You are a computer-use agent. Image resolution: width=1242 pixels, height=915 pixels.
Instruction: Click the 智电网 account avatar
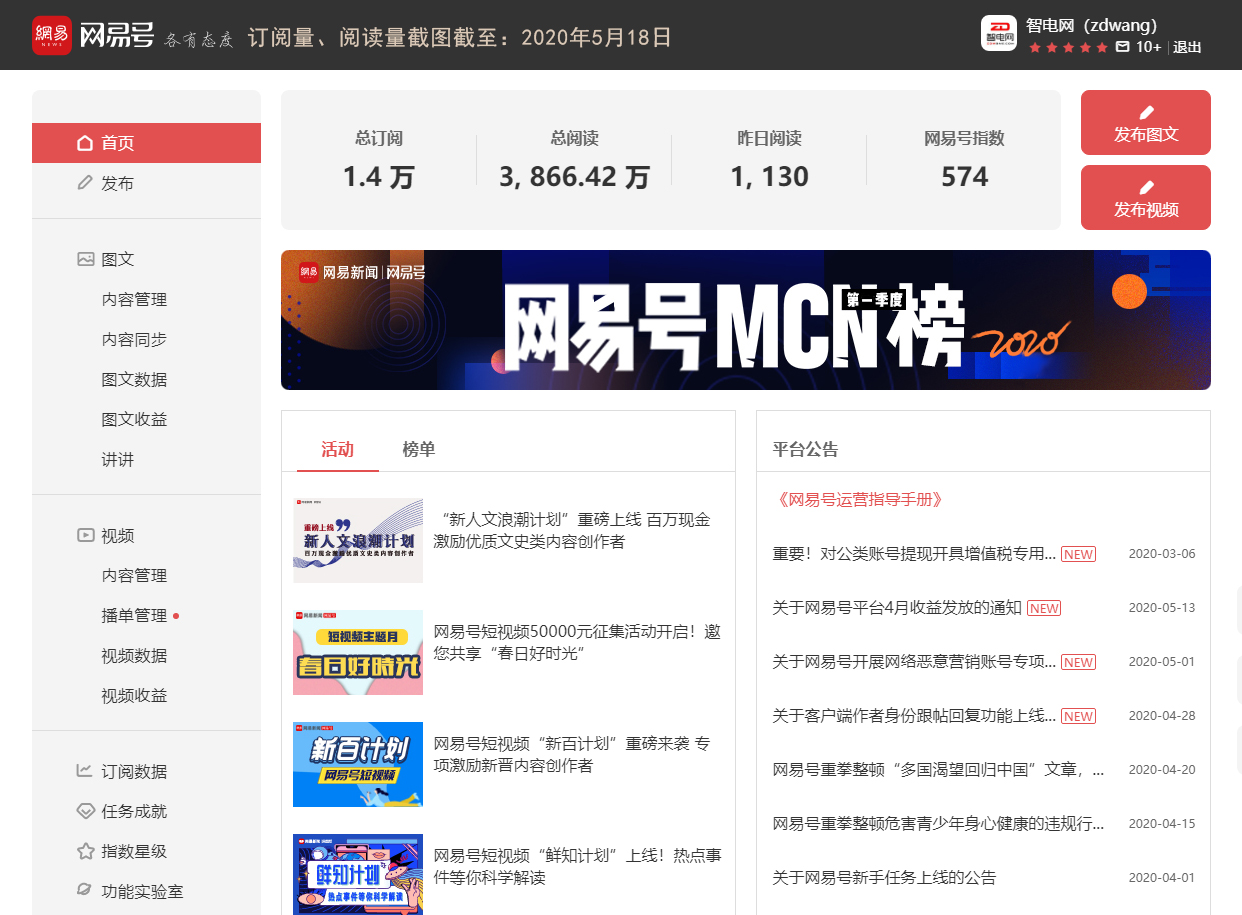pyautogui.click(x=999, y=33)
